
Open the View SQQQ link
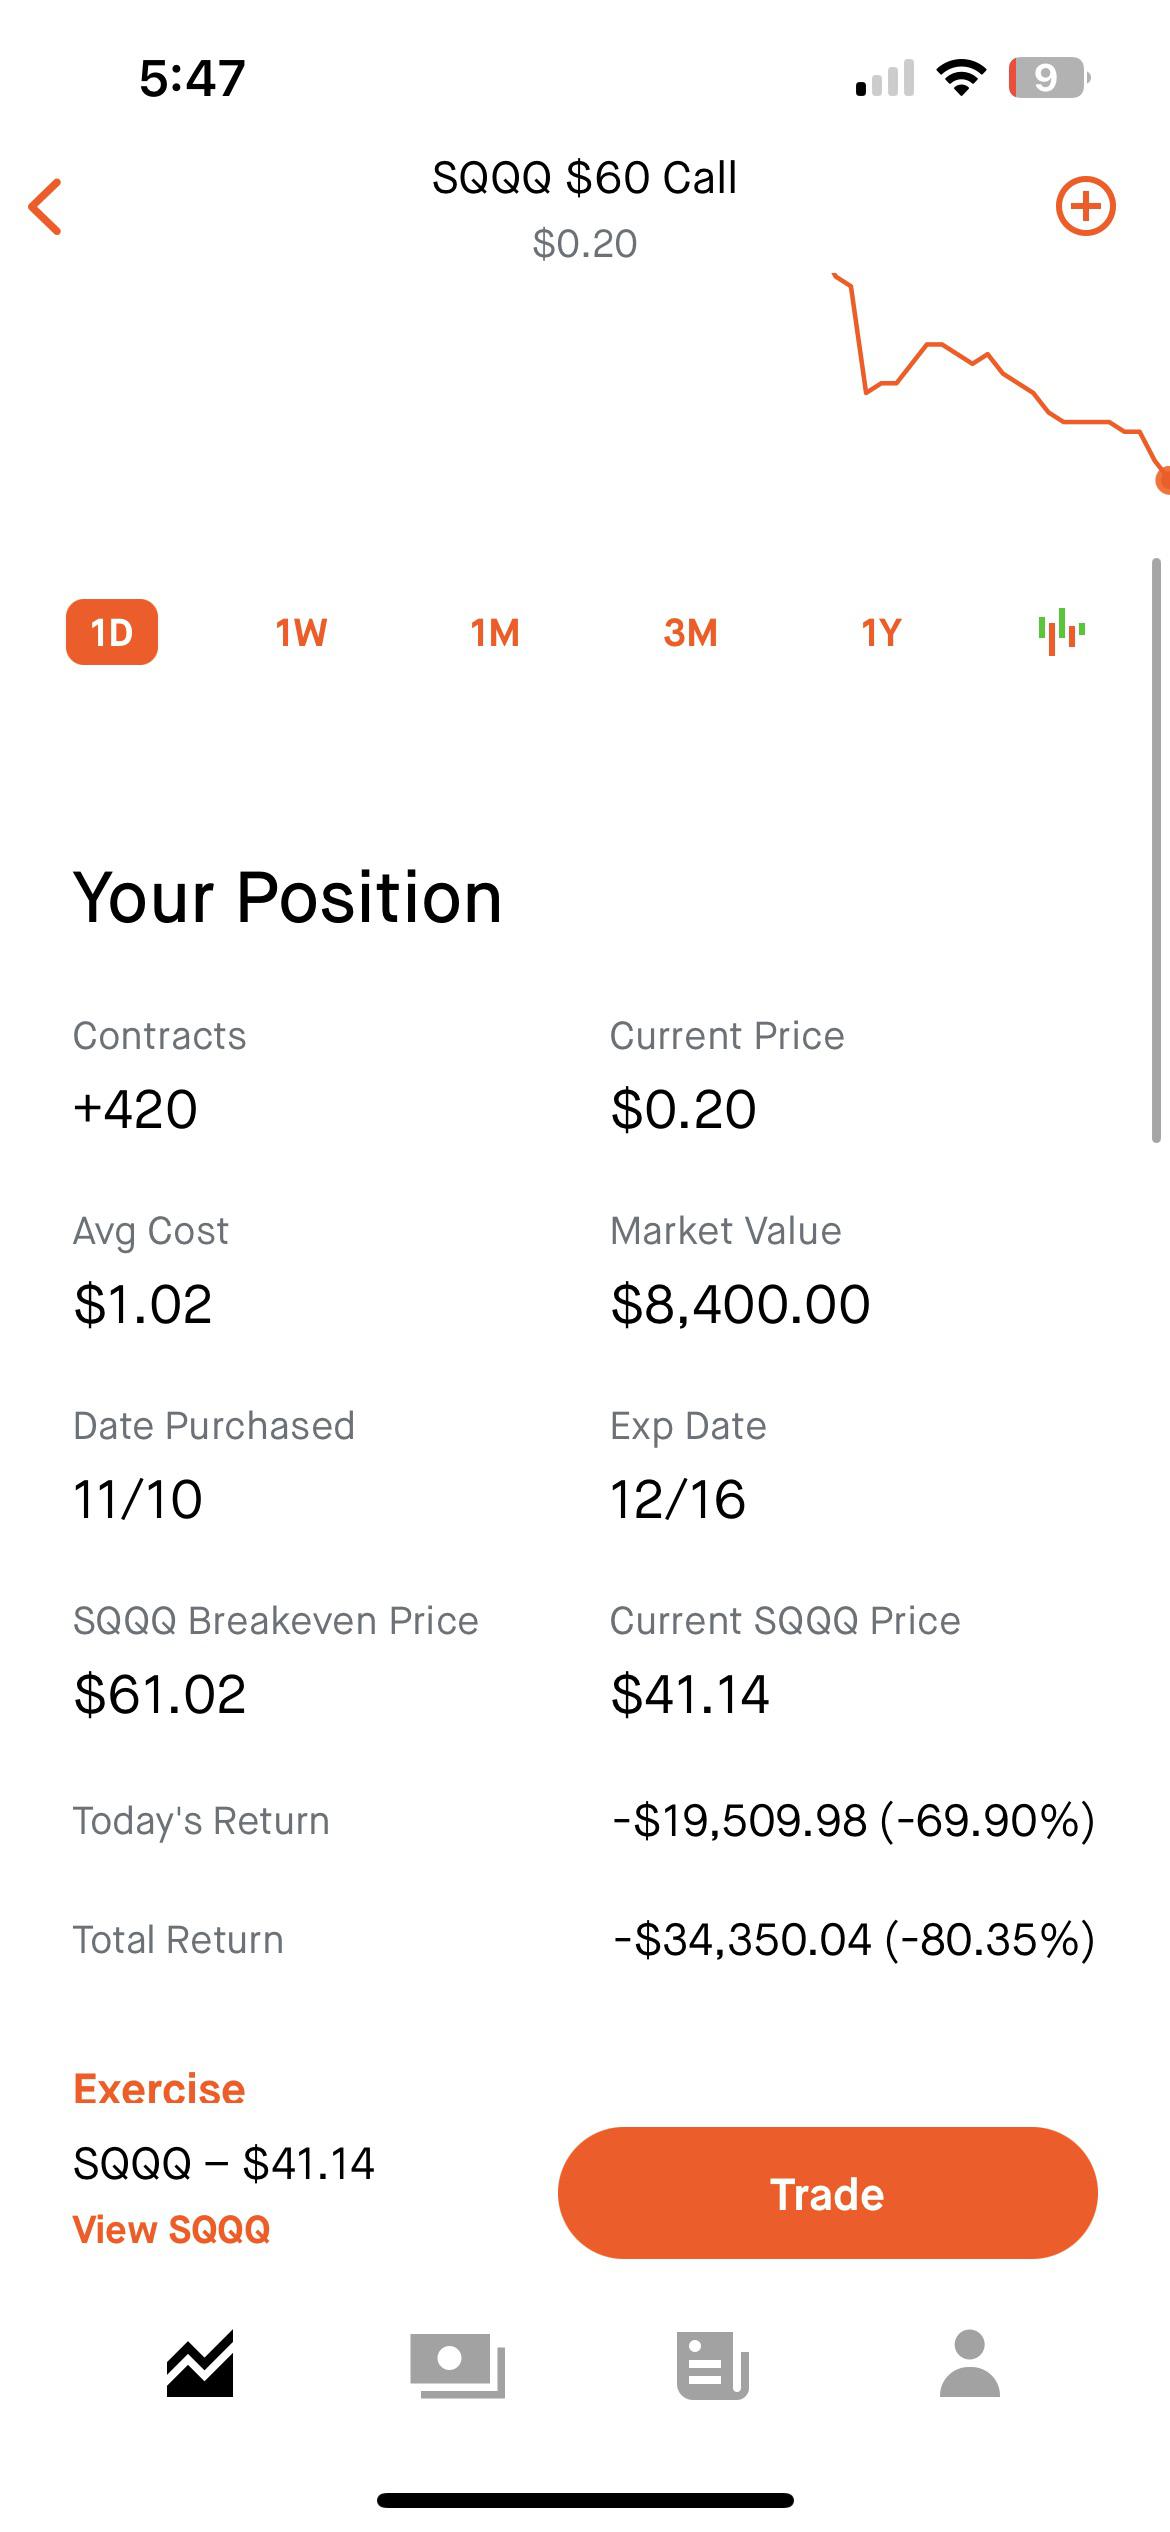[171, 2229]
